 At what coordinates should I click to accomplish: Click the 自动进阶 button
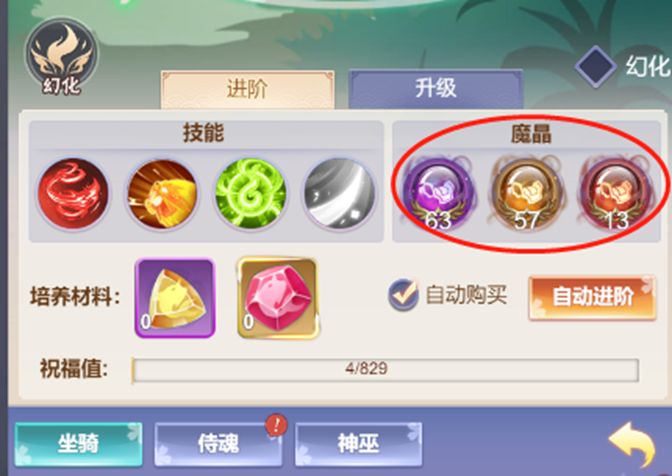(x=592, y=297)
